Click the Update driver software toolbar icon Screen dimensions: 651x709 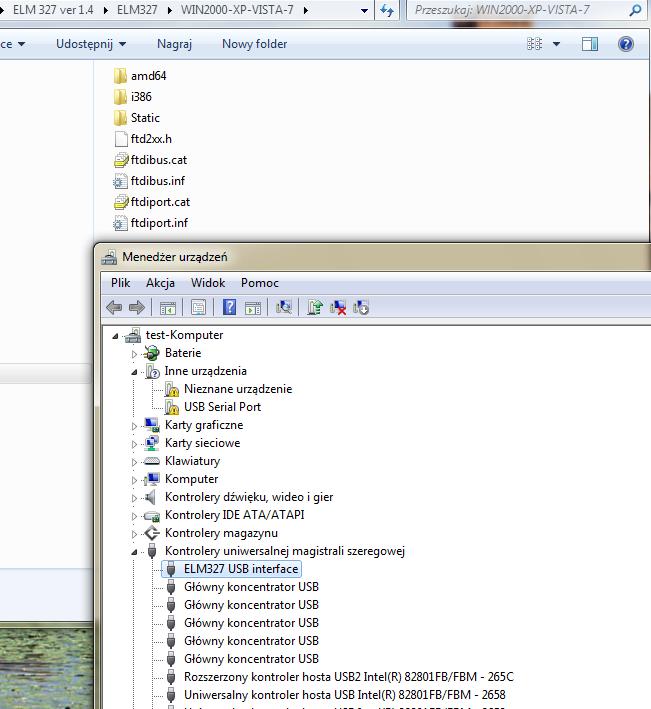(x=315, y=308)
